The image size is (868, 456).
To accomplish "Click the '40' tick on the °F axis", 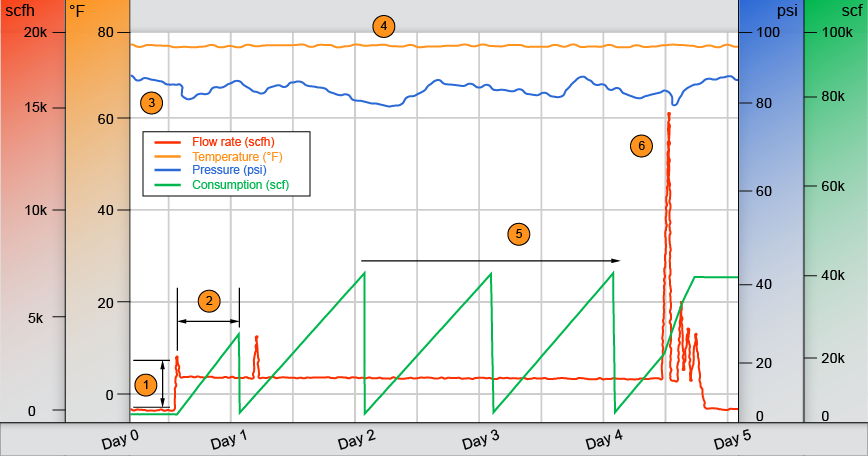I will (105, 210).
